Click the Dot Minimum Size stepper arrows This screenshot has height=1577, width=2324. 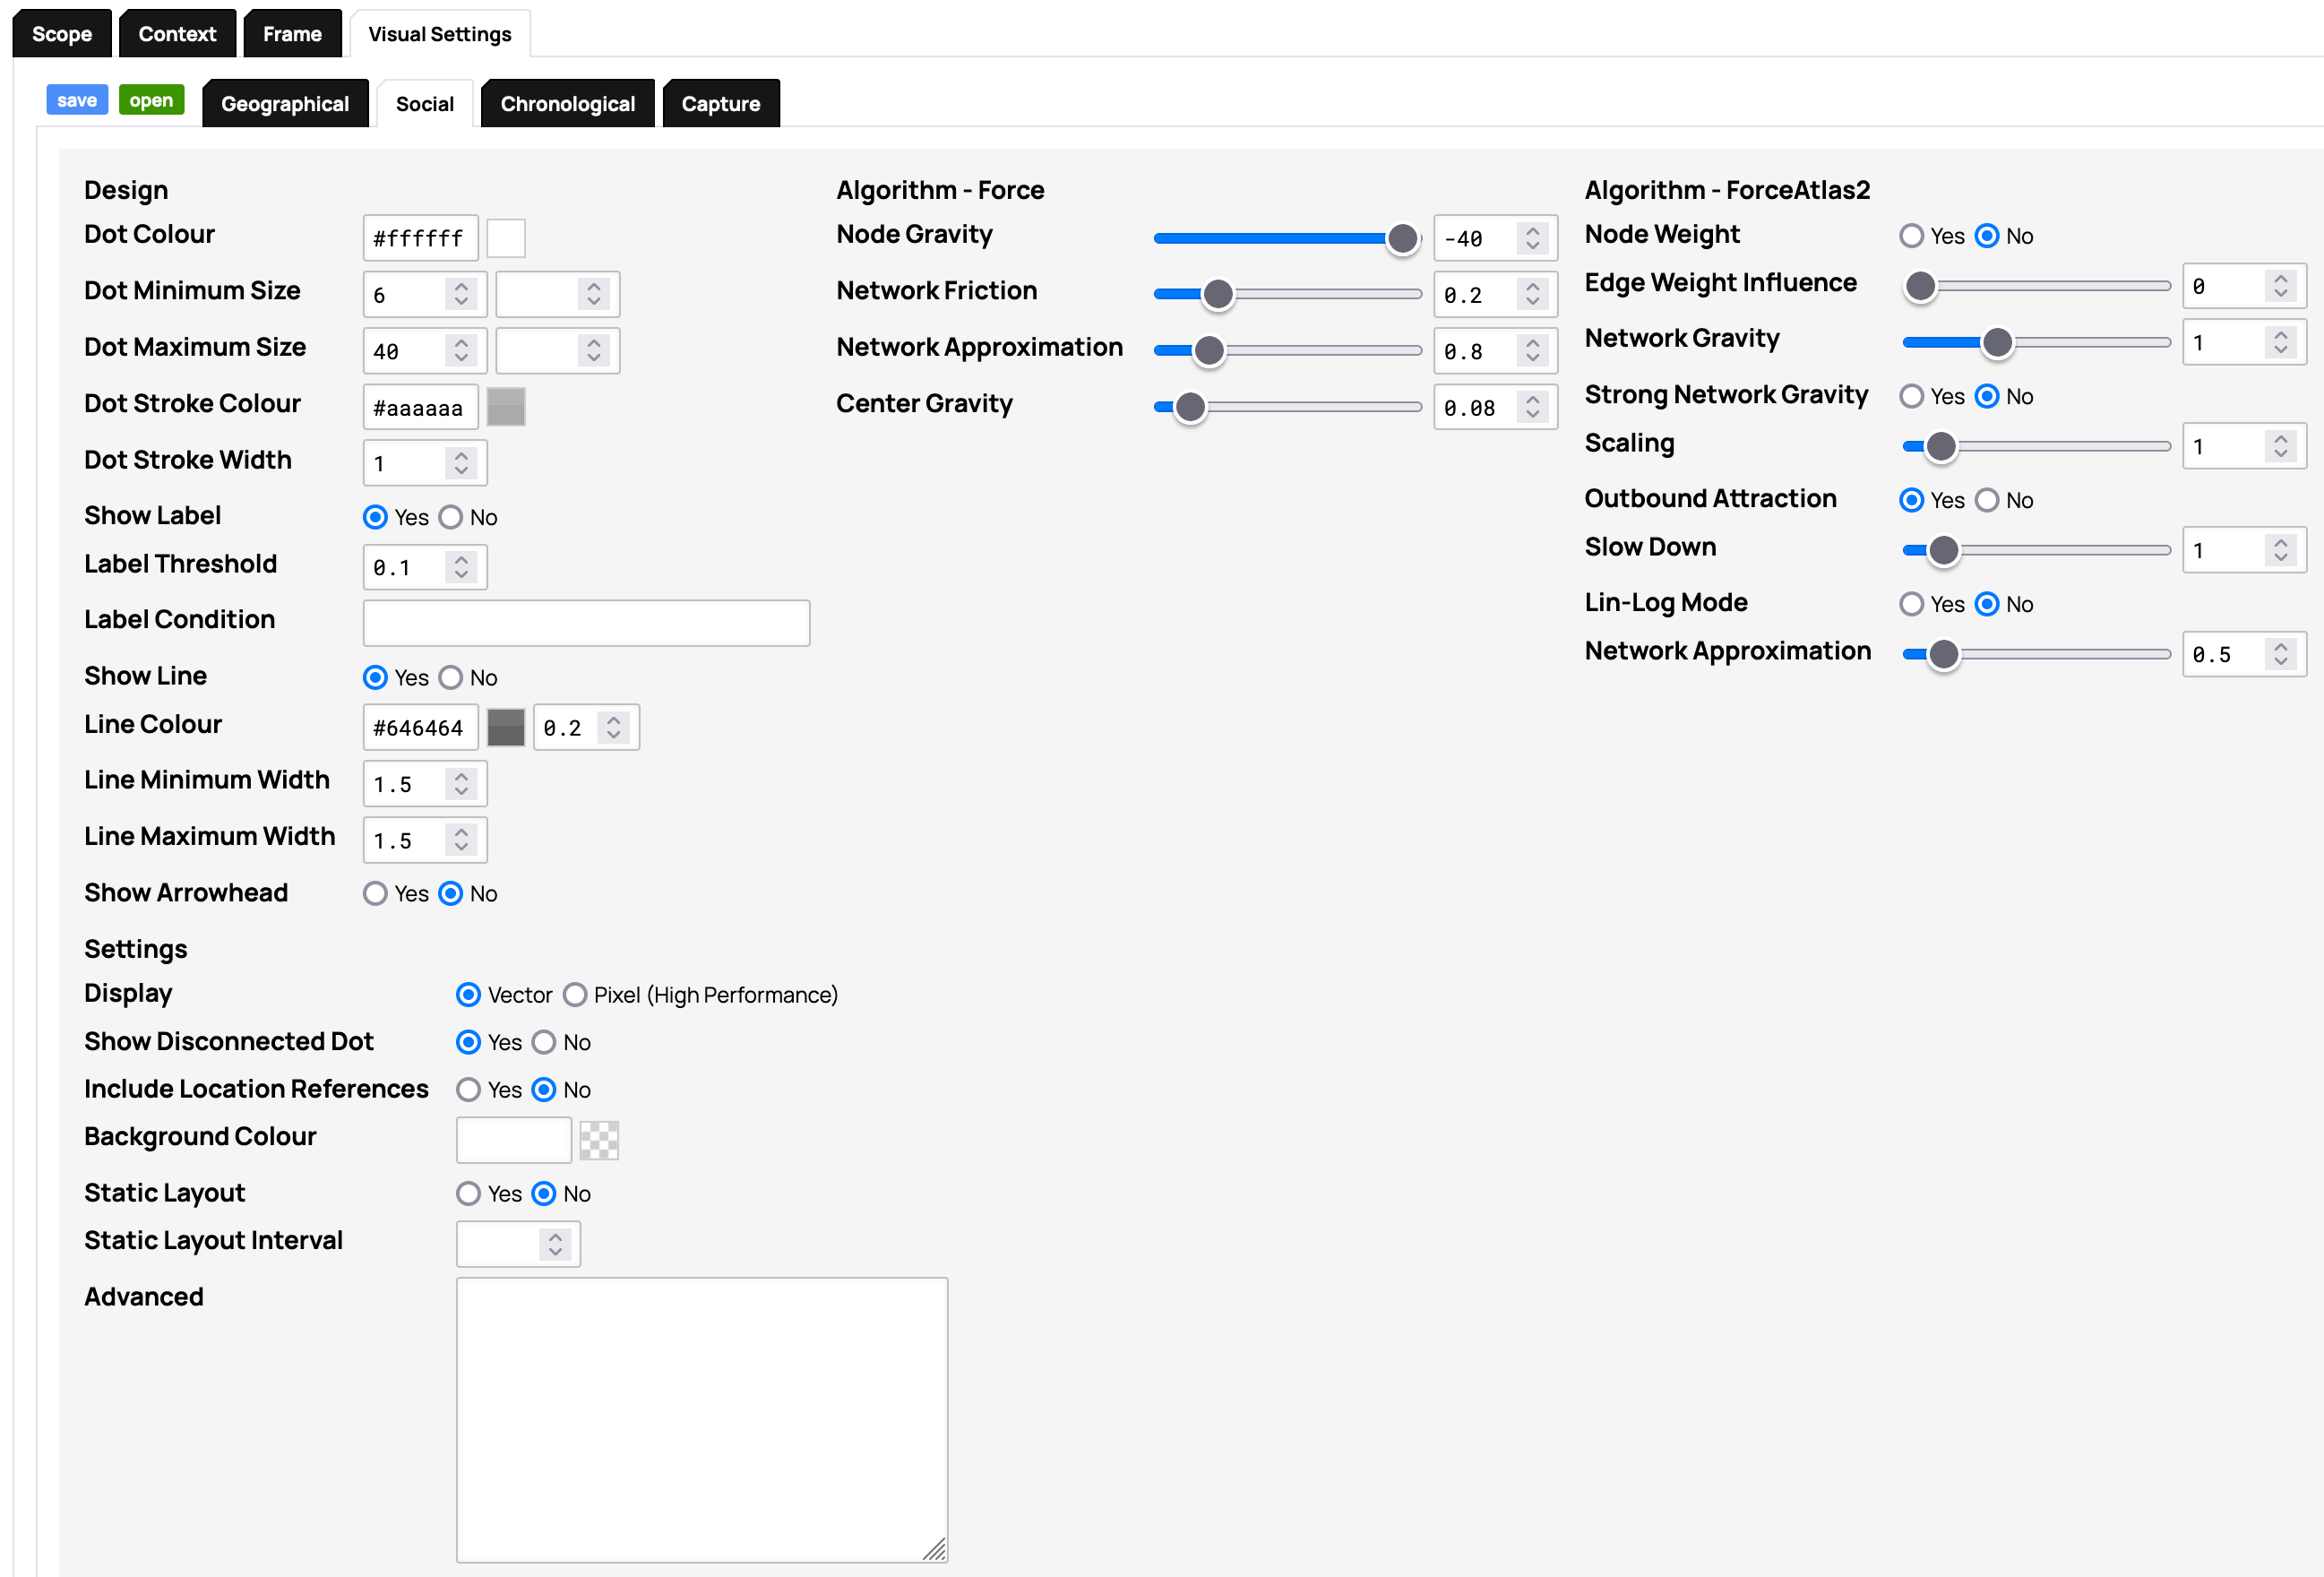(x=461, y=294)
